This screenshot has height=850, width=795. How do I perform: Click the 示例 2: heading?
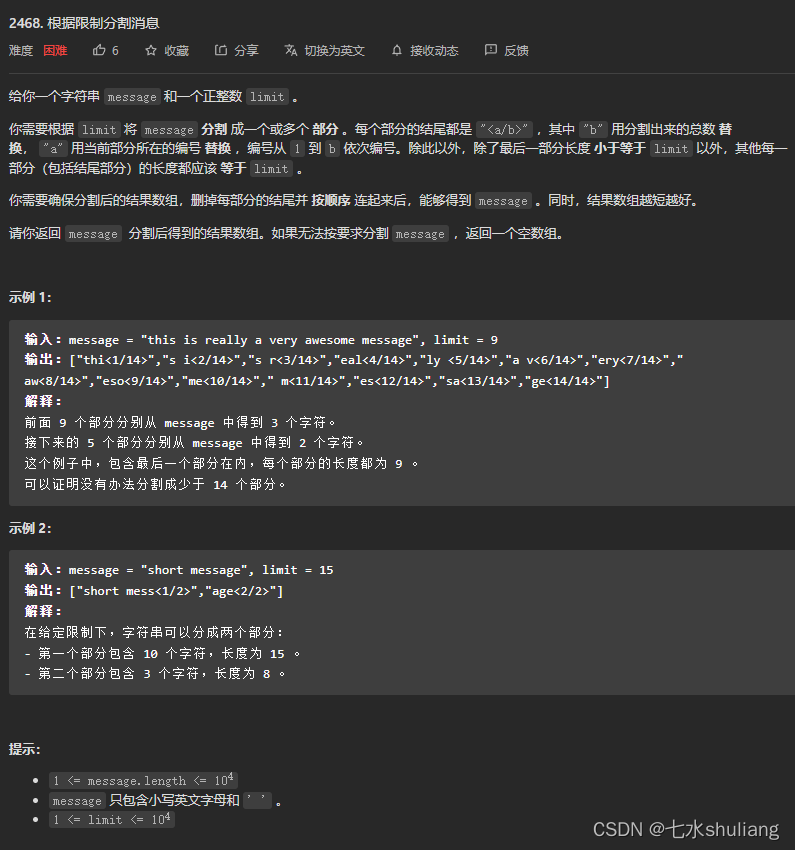(30, 529)
